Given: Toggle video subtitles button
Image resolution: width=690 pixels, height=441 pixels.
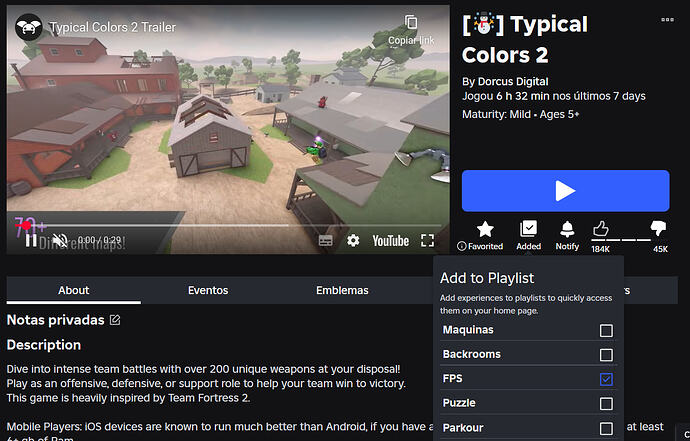Looking at the screenshot, I should click(325, 240).
